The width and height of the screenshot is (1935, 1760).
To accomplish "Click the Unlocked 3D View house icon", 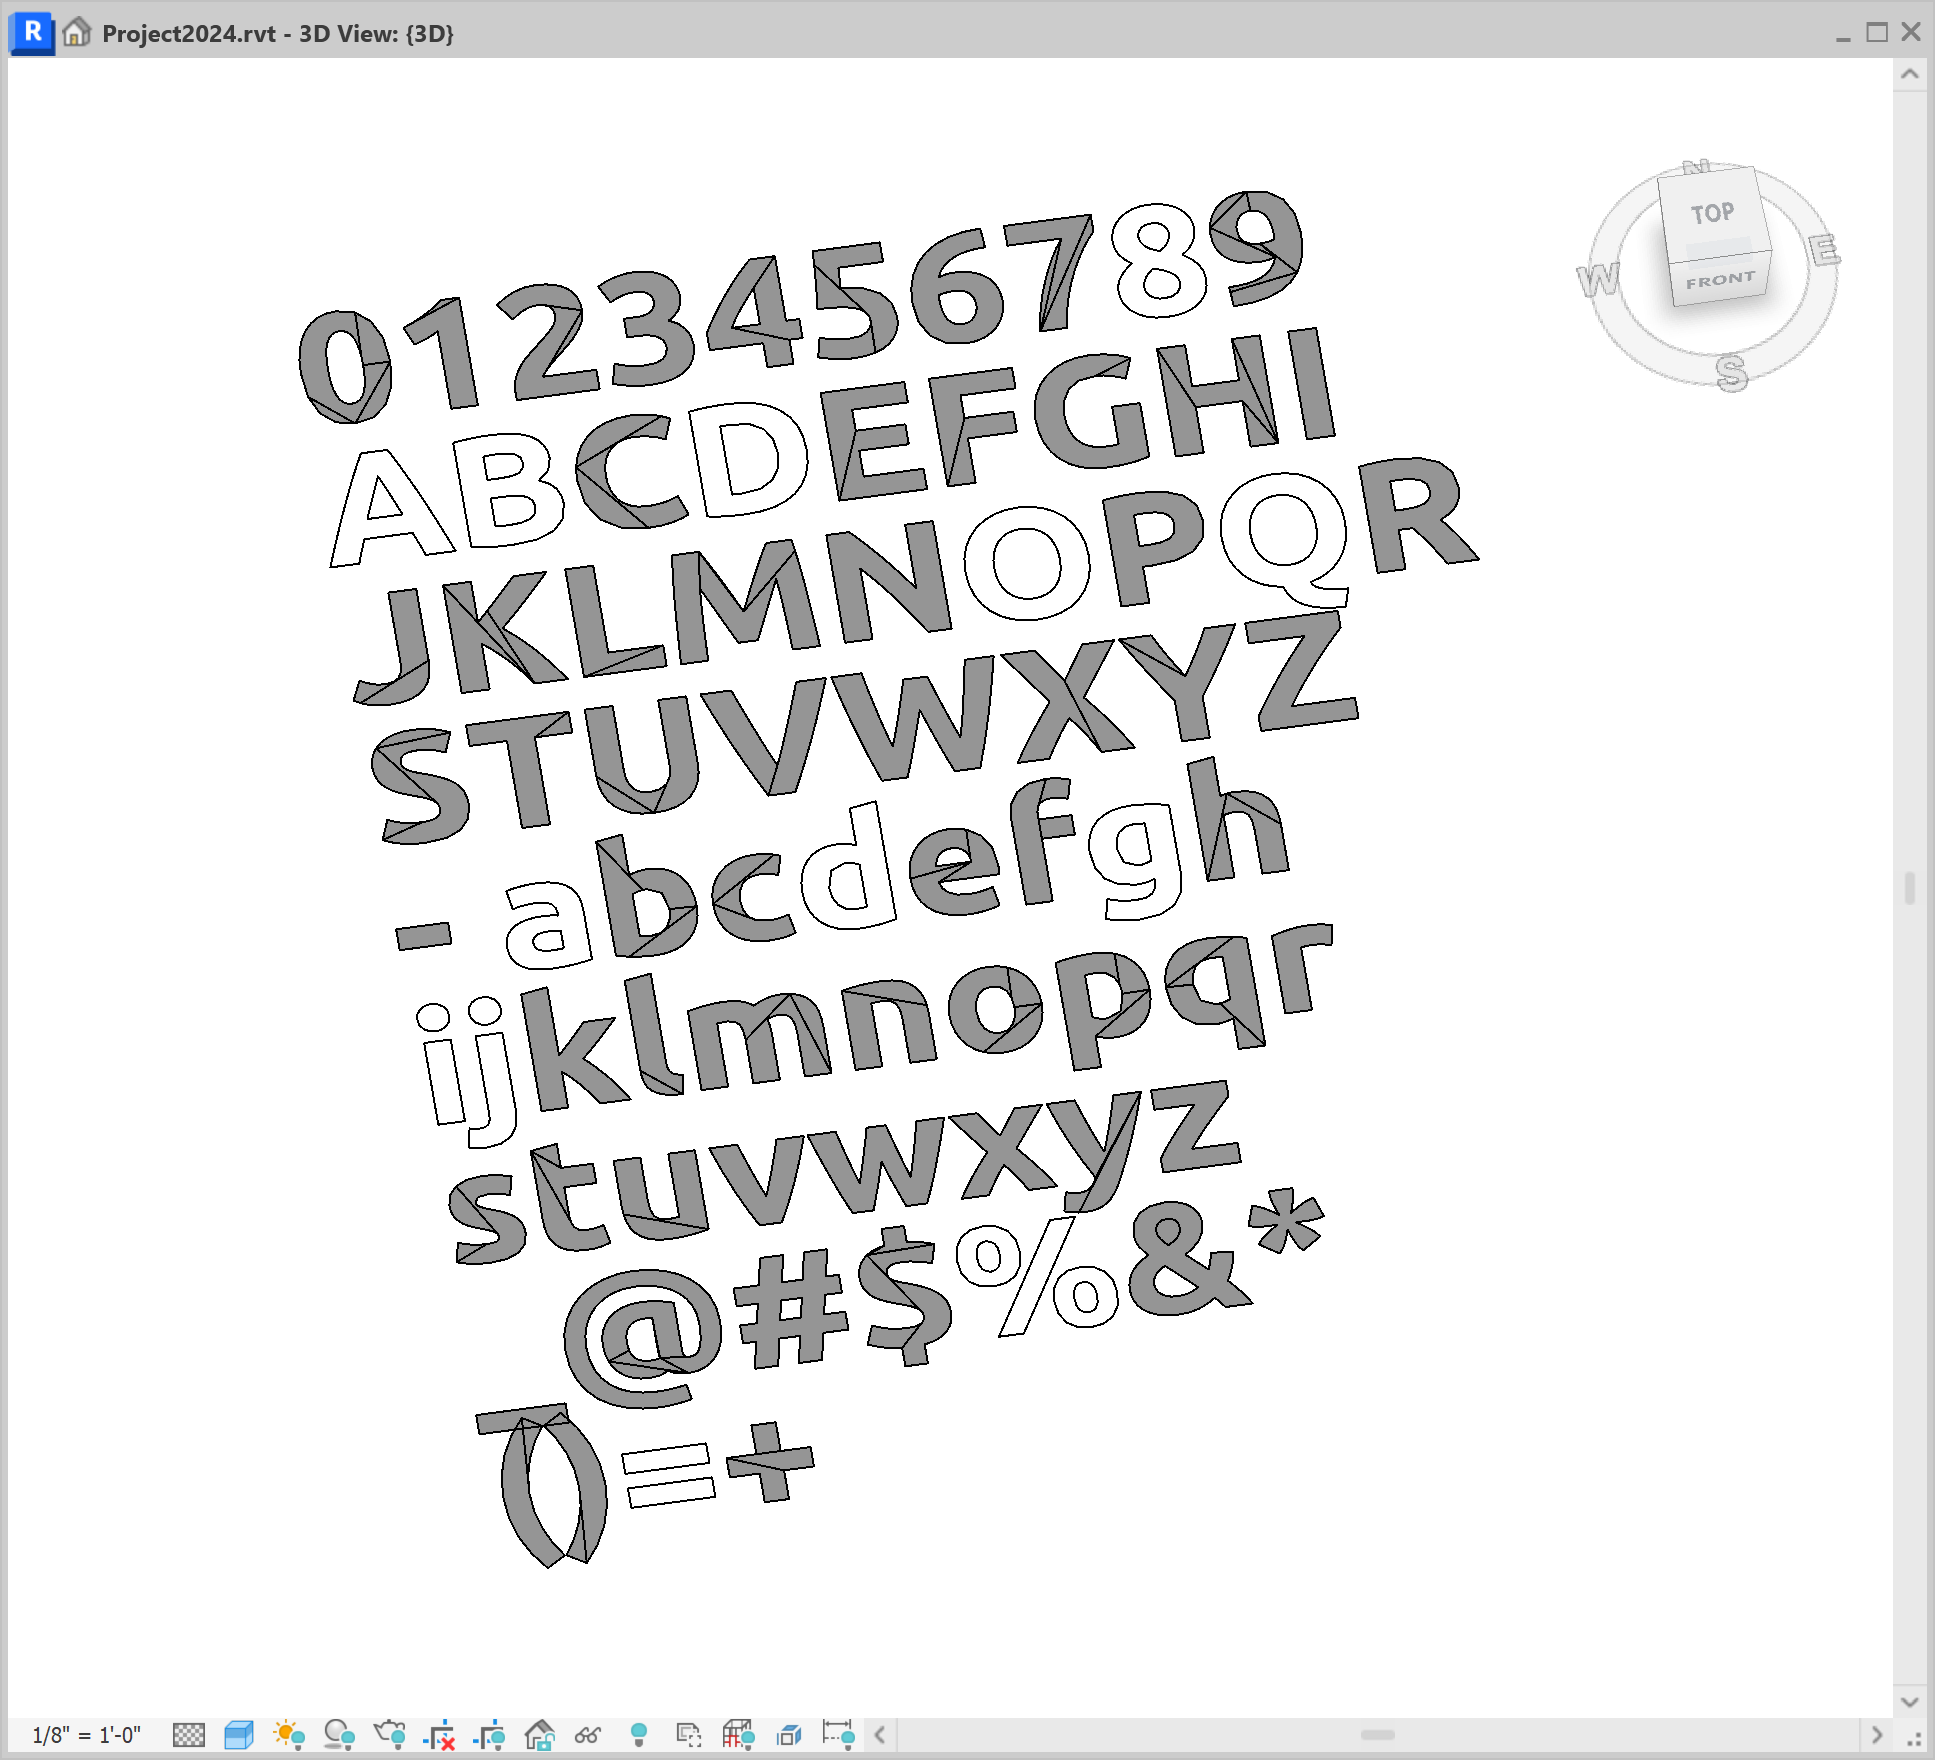I will [540, 1734].
